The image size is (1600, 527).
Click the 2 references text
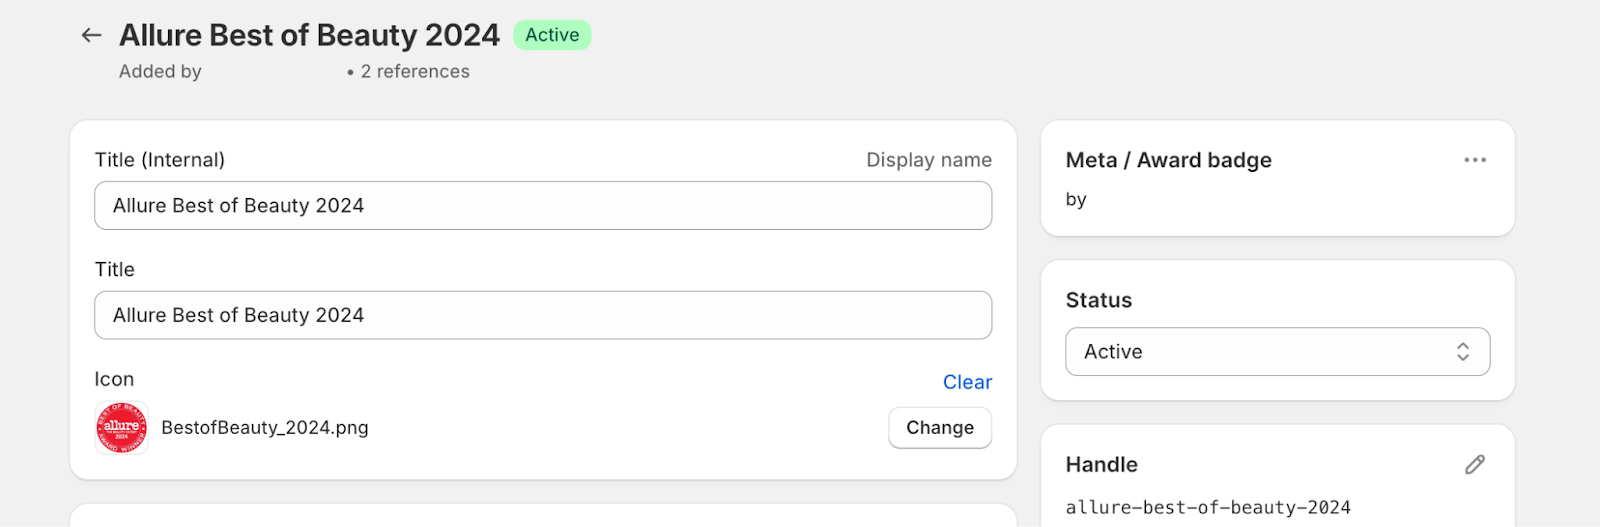[x=415, y=71]
